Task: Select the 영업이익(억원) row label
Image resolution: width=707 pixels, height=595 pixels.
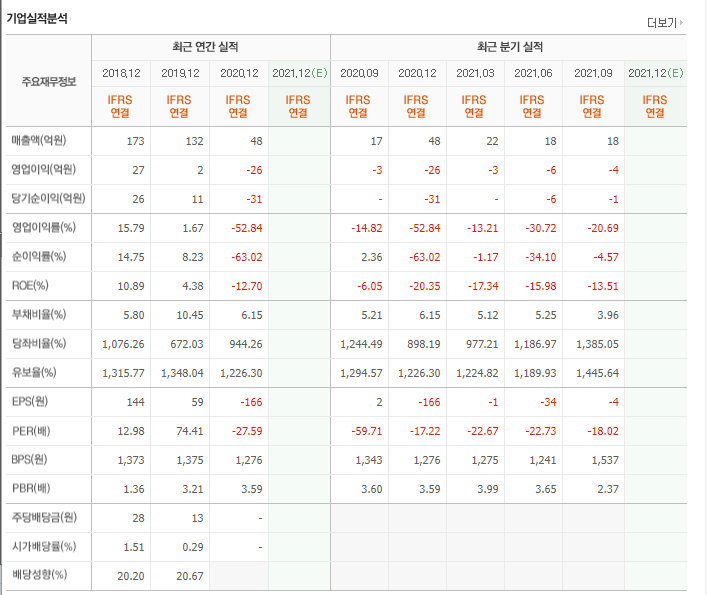Action: click(44, 169)
